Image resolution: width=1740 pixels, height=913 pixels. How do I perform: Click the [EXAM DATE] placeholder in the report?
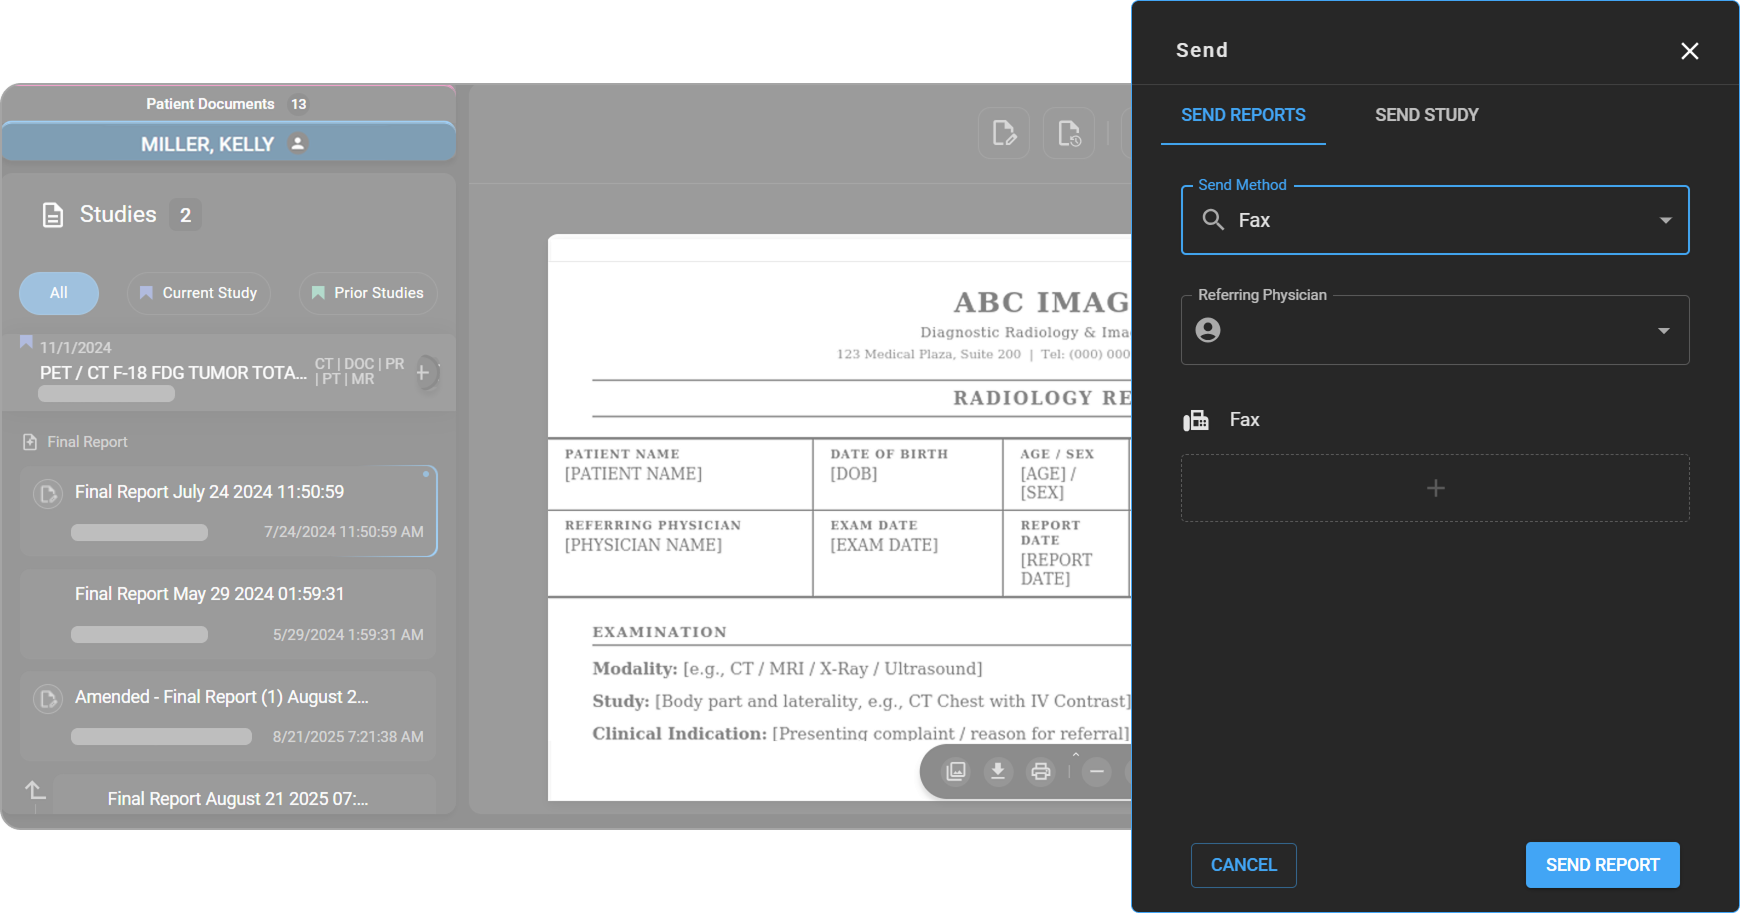point(884,545)
